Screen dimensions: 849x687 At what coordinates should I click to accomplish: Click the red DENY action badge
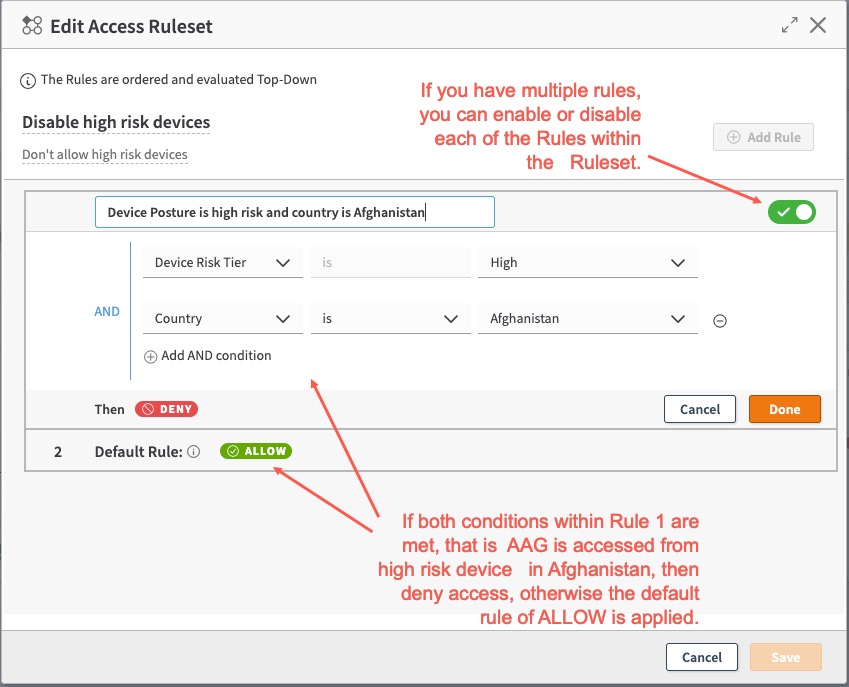pos(166,409)
